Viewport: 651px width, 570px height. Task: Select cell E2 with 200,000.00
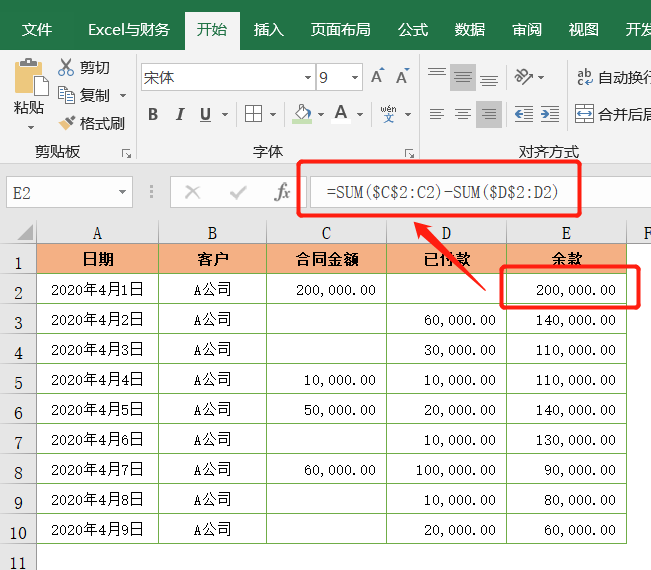[566, 289]
